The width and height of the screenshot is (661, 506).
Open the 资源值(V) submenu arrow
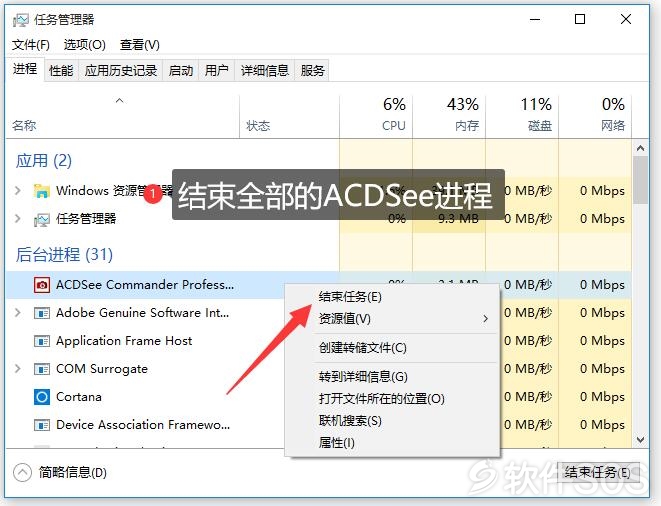click(x=486, y=319)
